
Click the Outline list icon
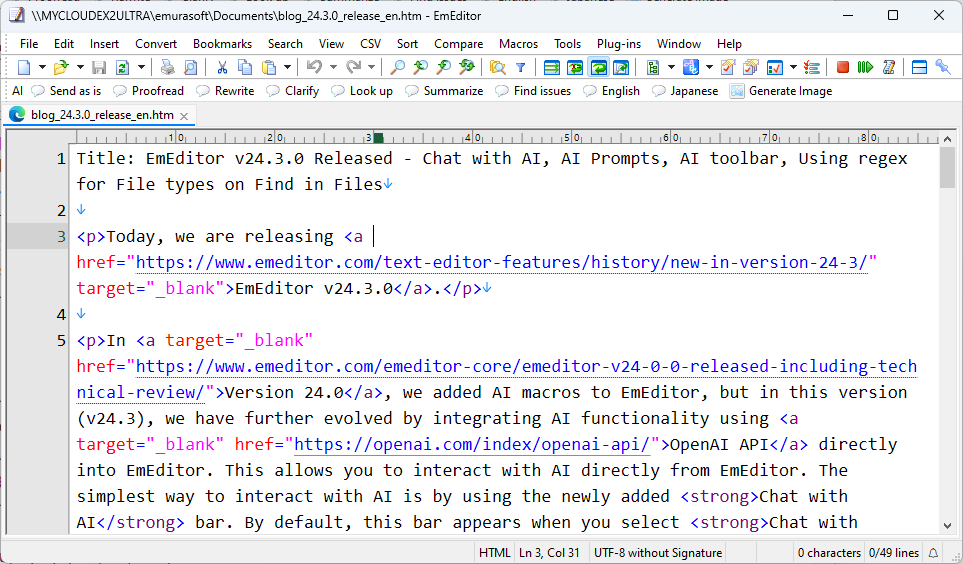(x=812, y=67)
